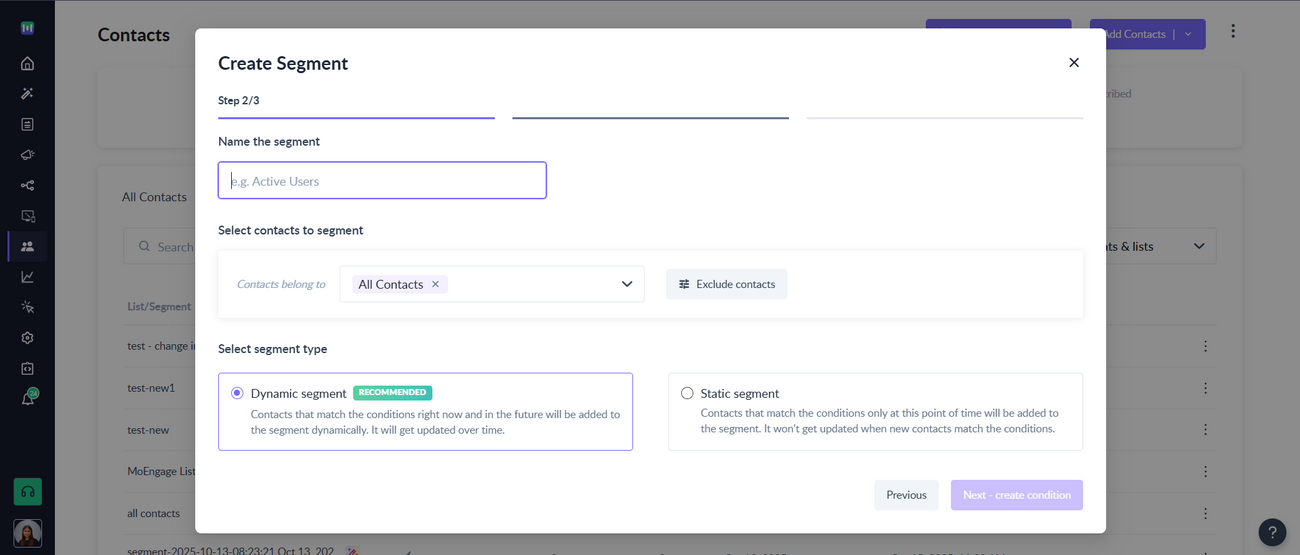The width and height of the screenshot is (1300, 555).
Task: Expand the lists filter dropdown chevron
Action: click(1199, 246)
